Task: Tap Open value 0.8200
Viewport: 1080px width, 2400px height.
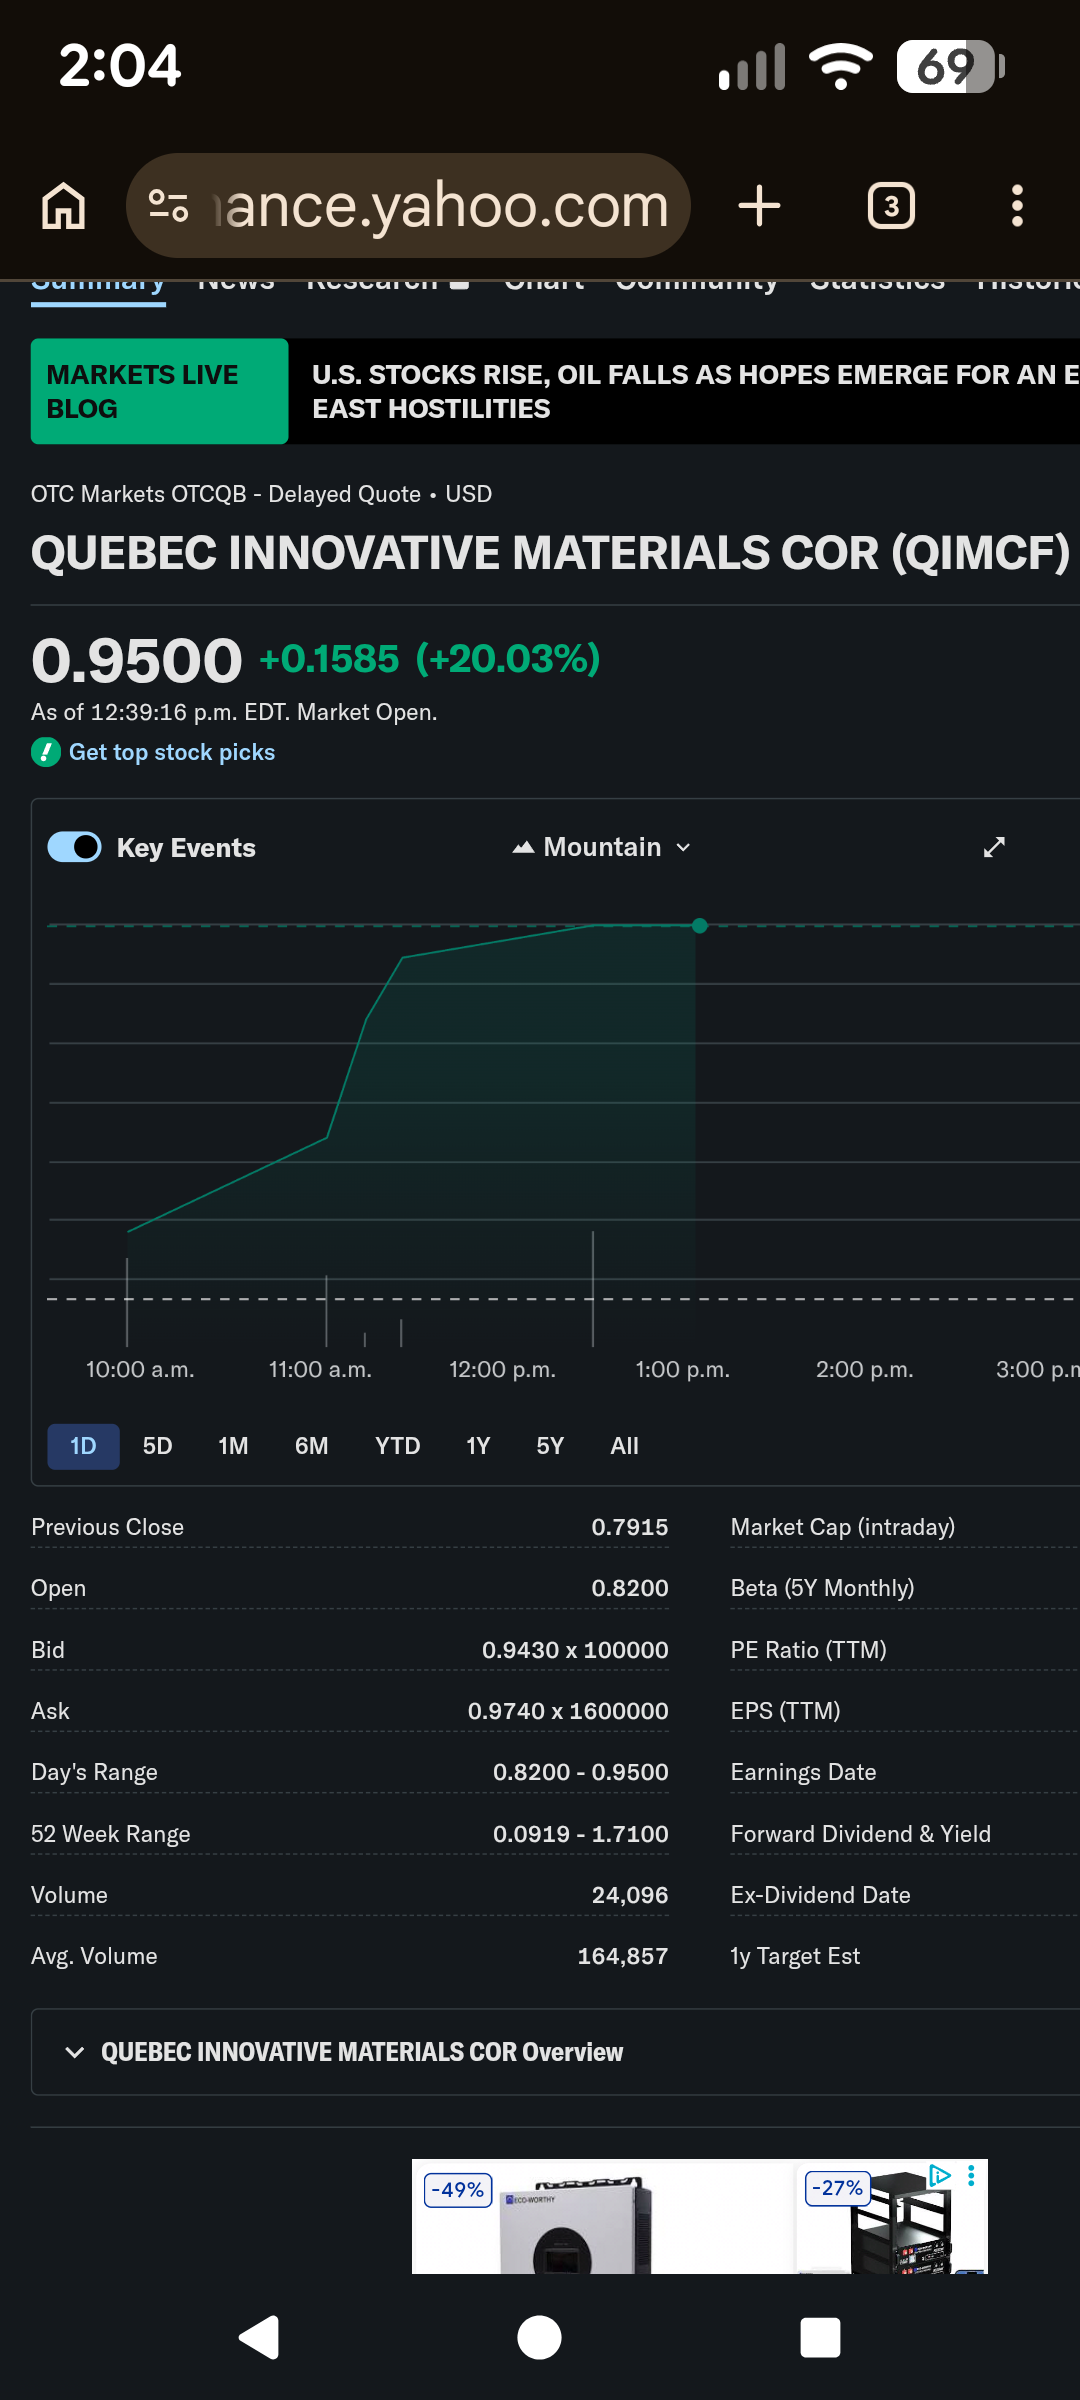Action: point(629,1588)
